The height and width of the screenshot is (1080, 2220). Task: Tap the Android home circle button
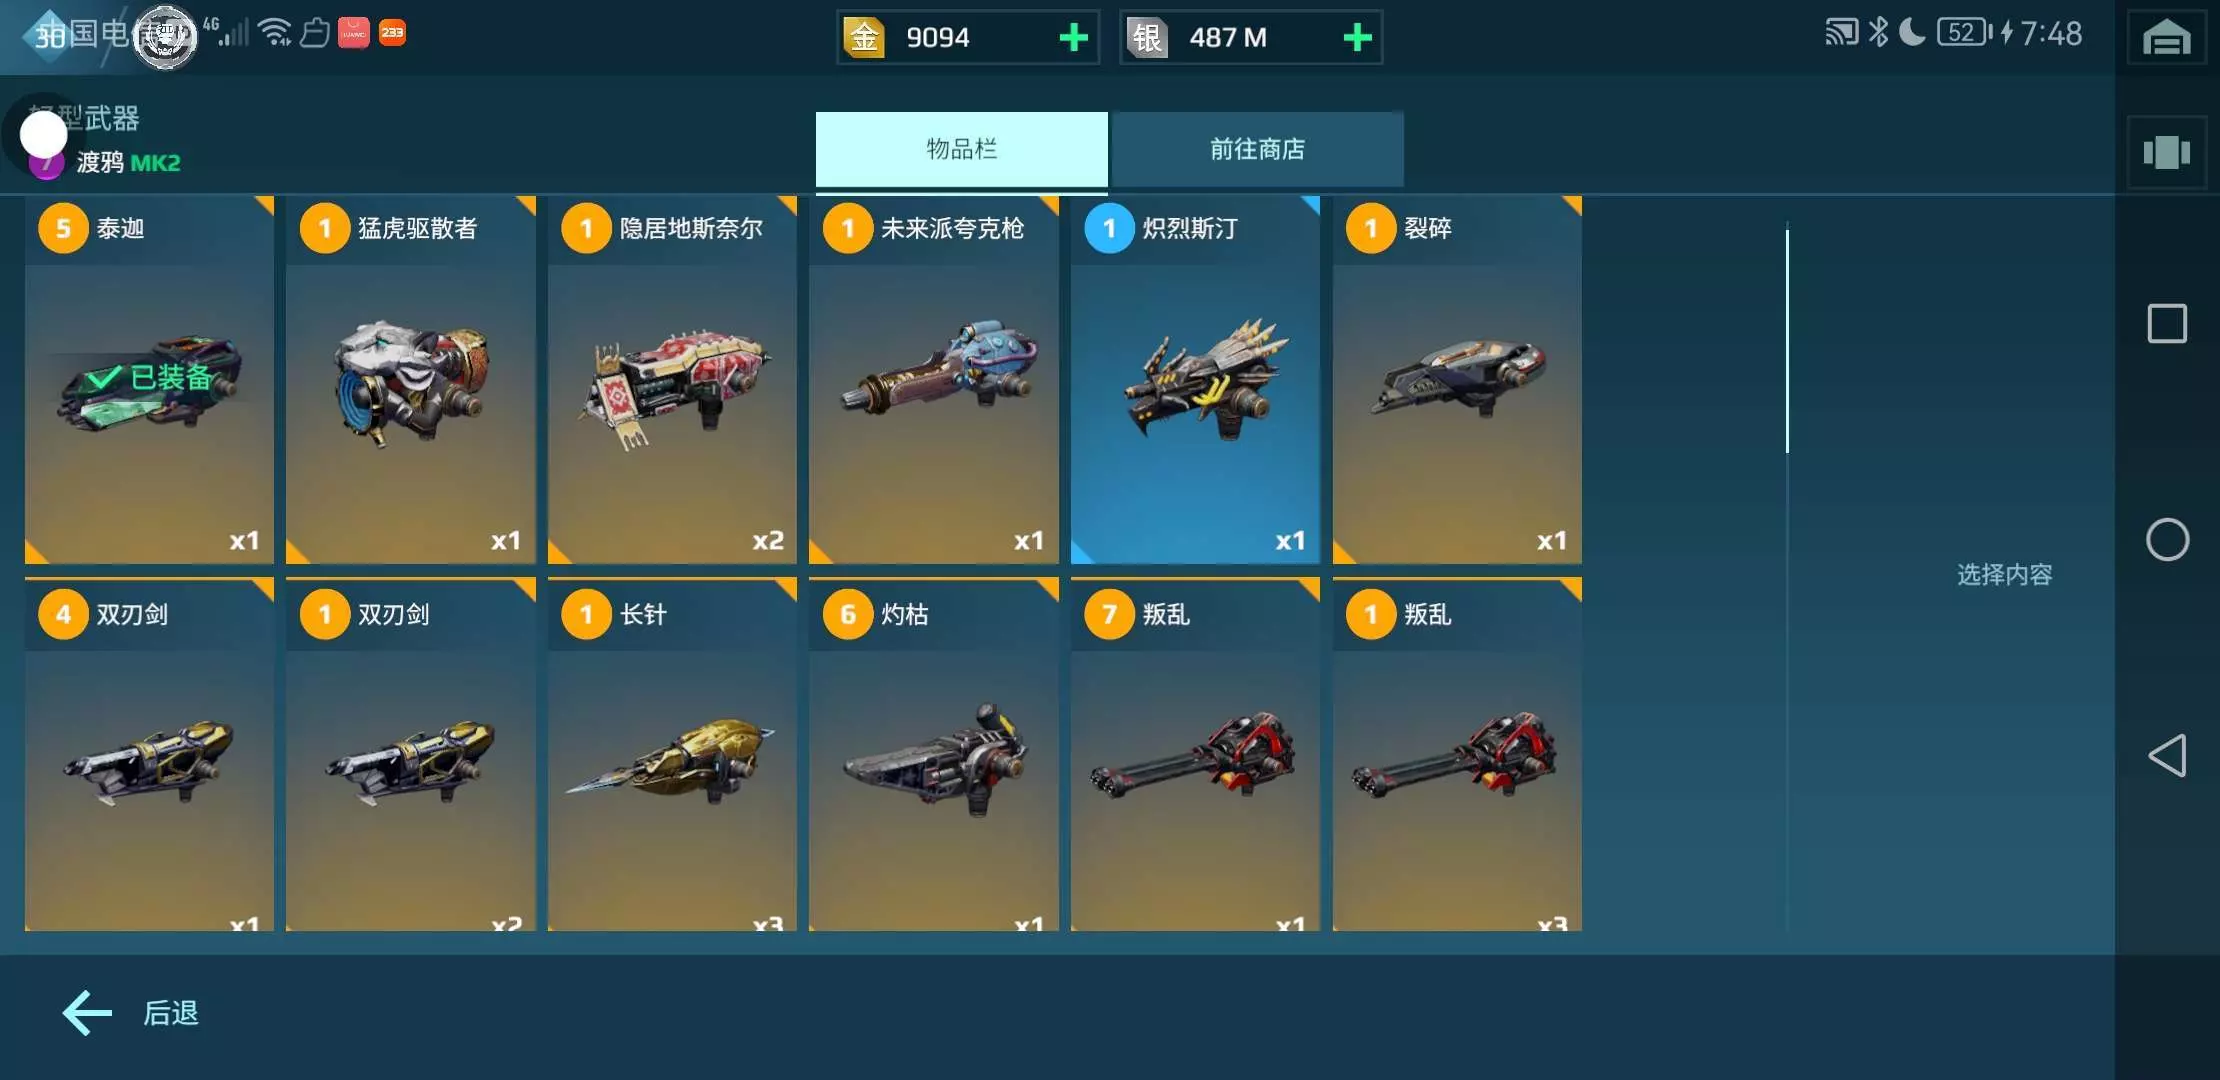click(x=2167, y=540)
